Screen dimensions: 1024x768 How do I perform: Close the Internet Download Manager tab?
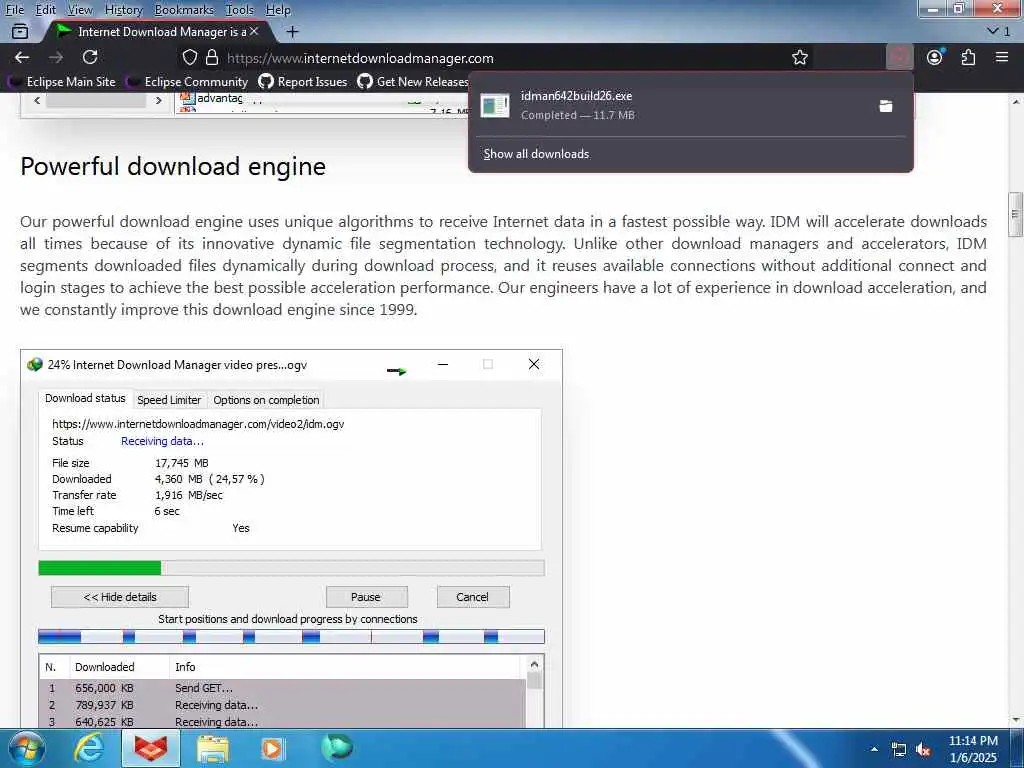click(x=254, y=31)
